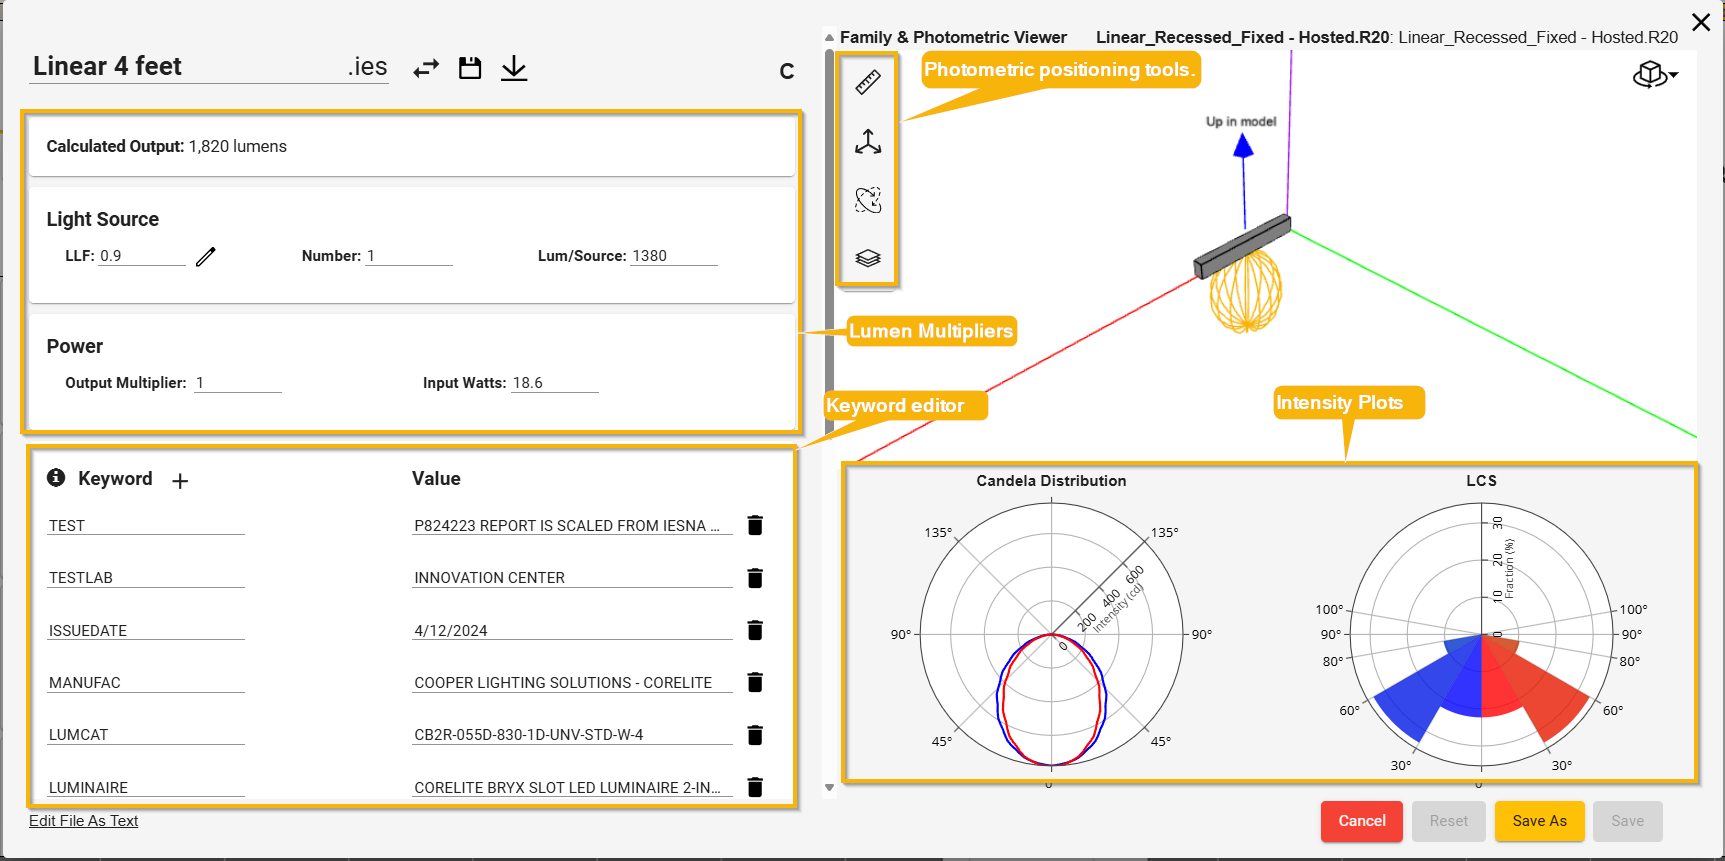1725x861 pixels.
Task: Close the dialog with the X
Action: [1700, 22]
